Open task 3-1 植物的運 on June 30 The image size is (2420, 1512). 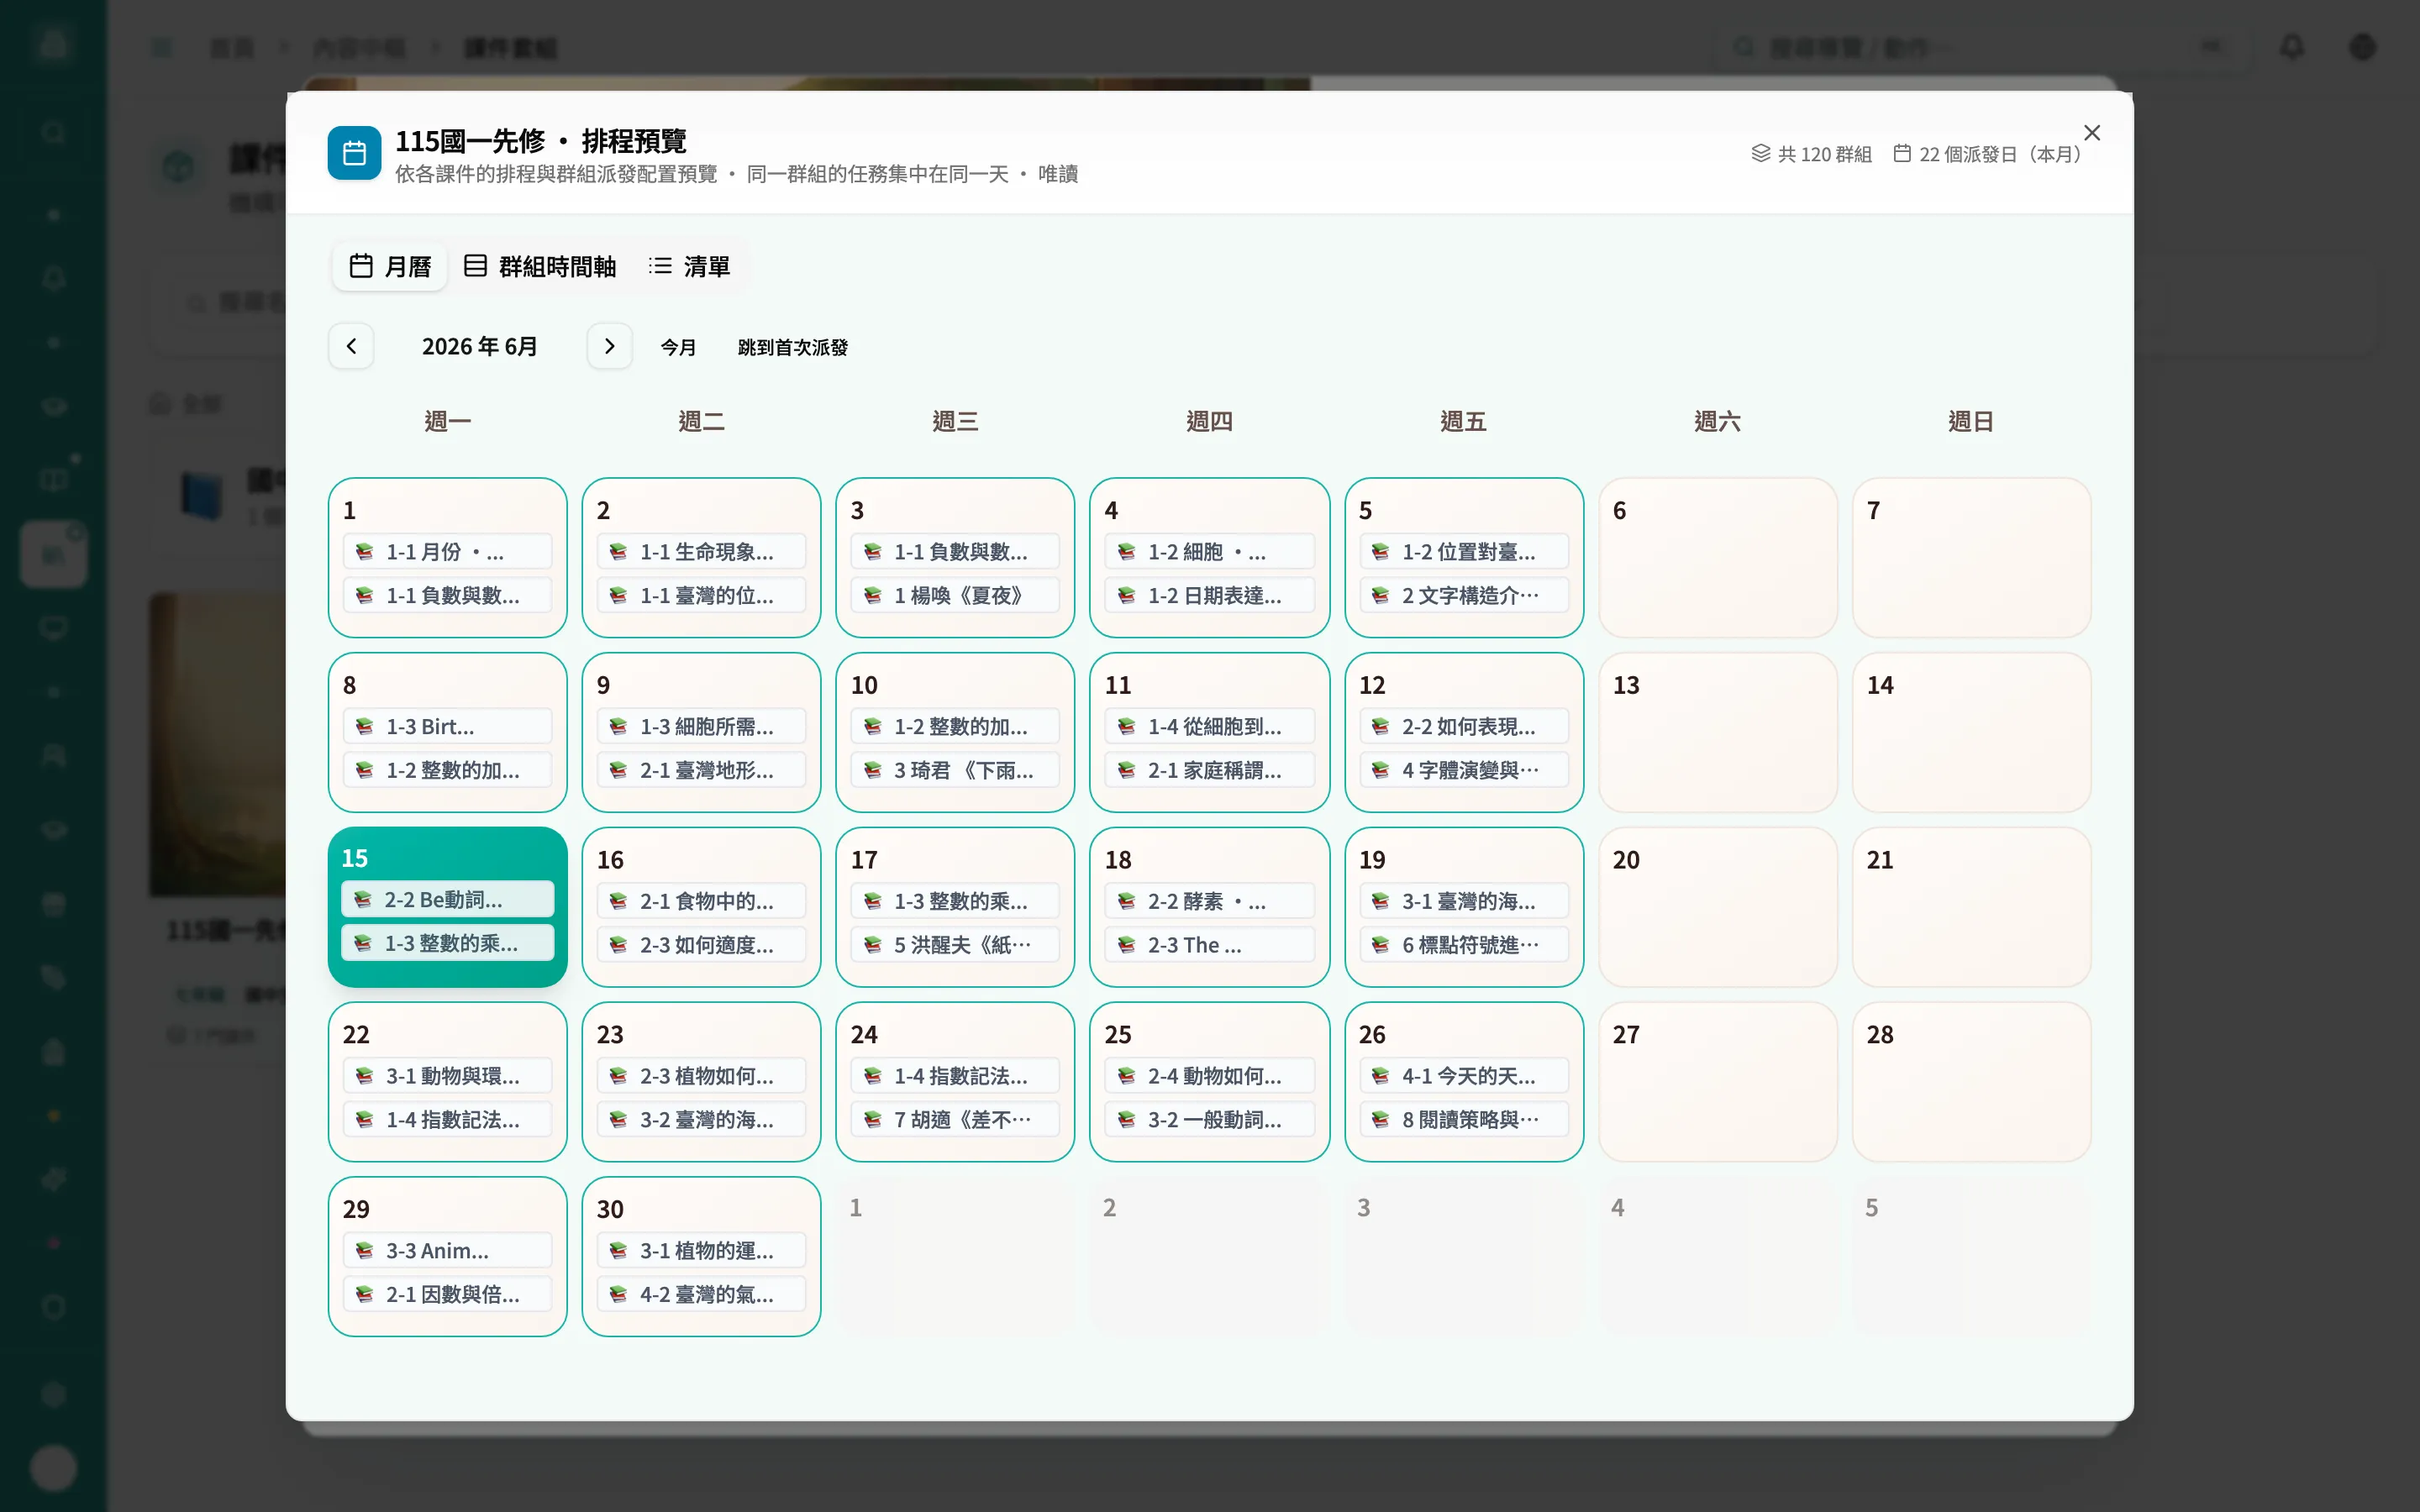(x=701, y=1251)
